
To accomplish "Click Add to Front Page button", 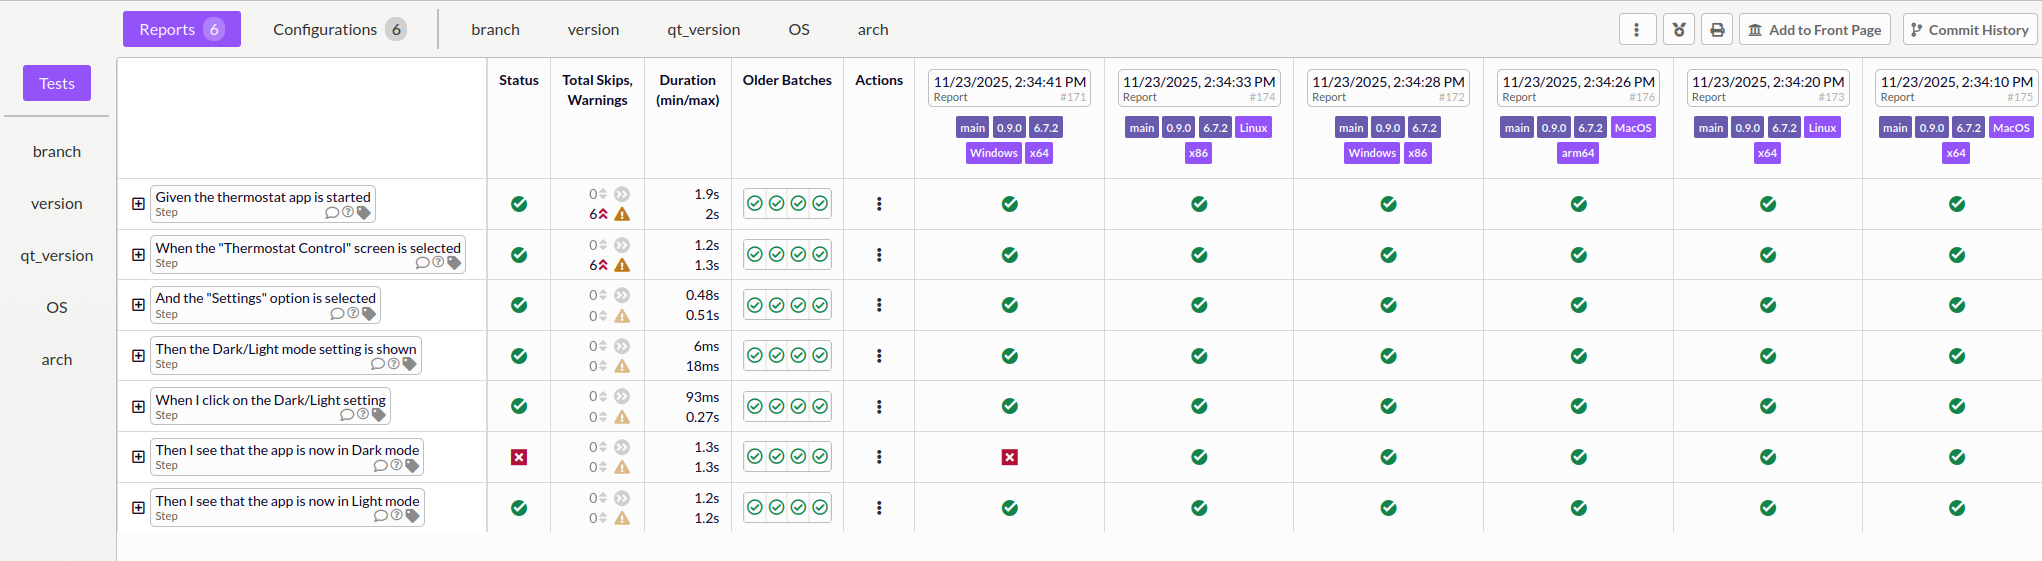I will tap(1814, 30).
